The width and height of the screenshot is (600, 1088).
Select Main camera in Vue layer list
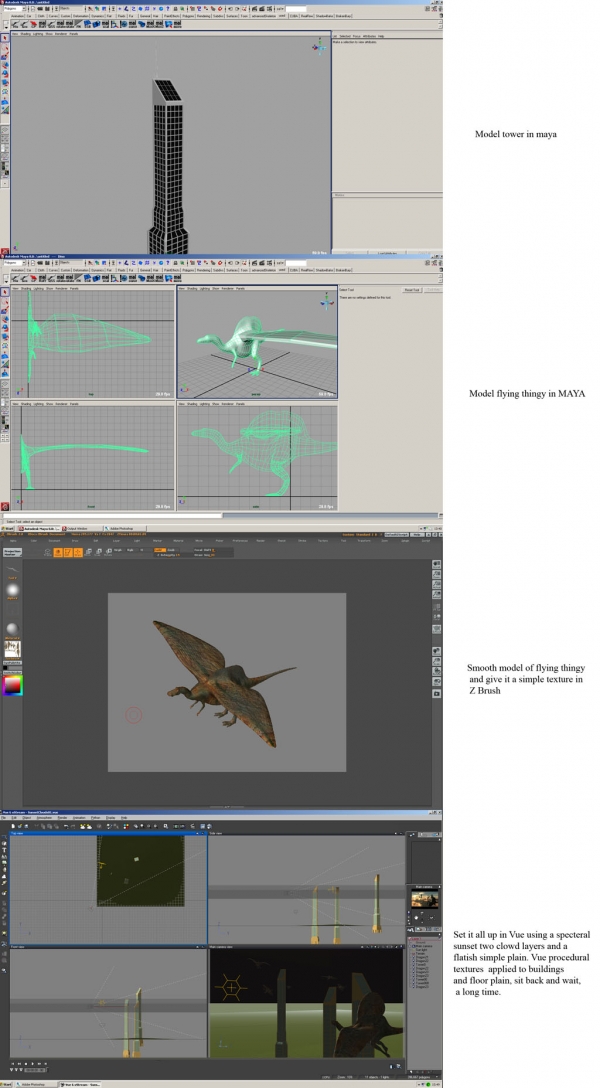tap(422, 946)
